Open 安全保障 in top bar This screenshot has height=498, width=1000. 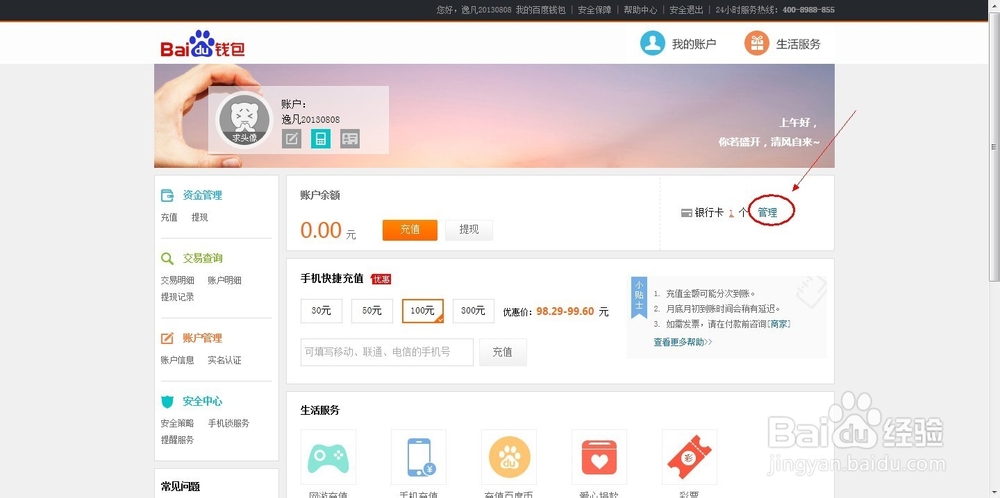tap(594, 10)
